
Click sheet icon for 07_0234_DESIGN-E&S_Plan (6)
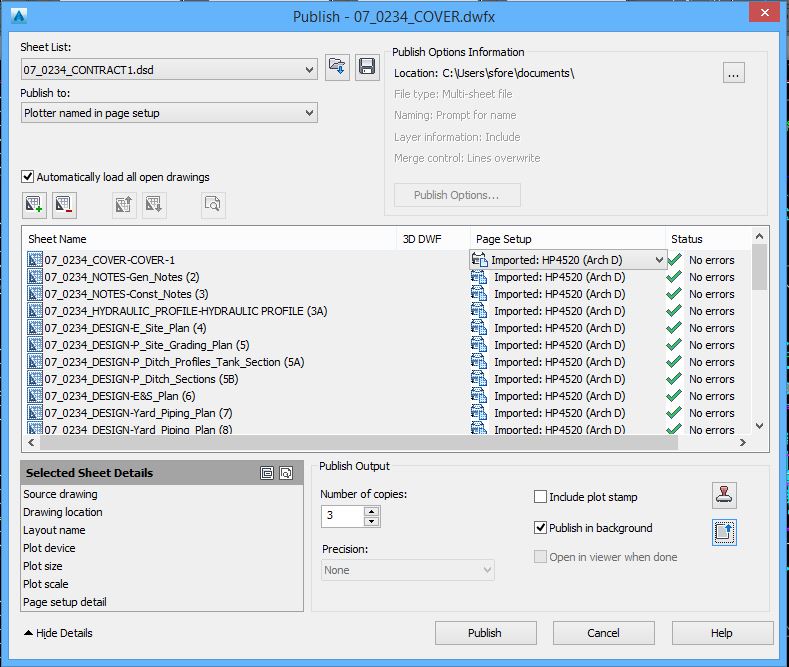click(x=35, y=396)
